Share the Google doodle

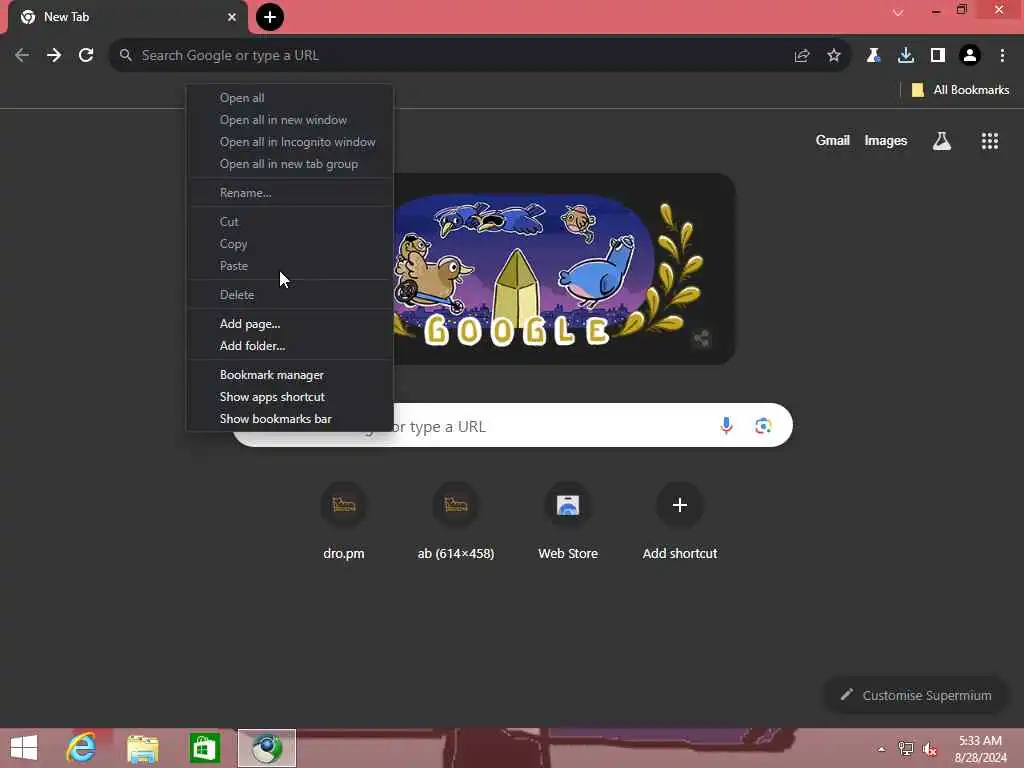[x=701, y=338]
